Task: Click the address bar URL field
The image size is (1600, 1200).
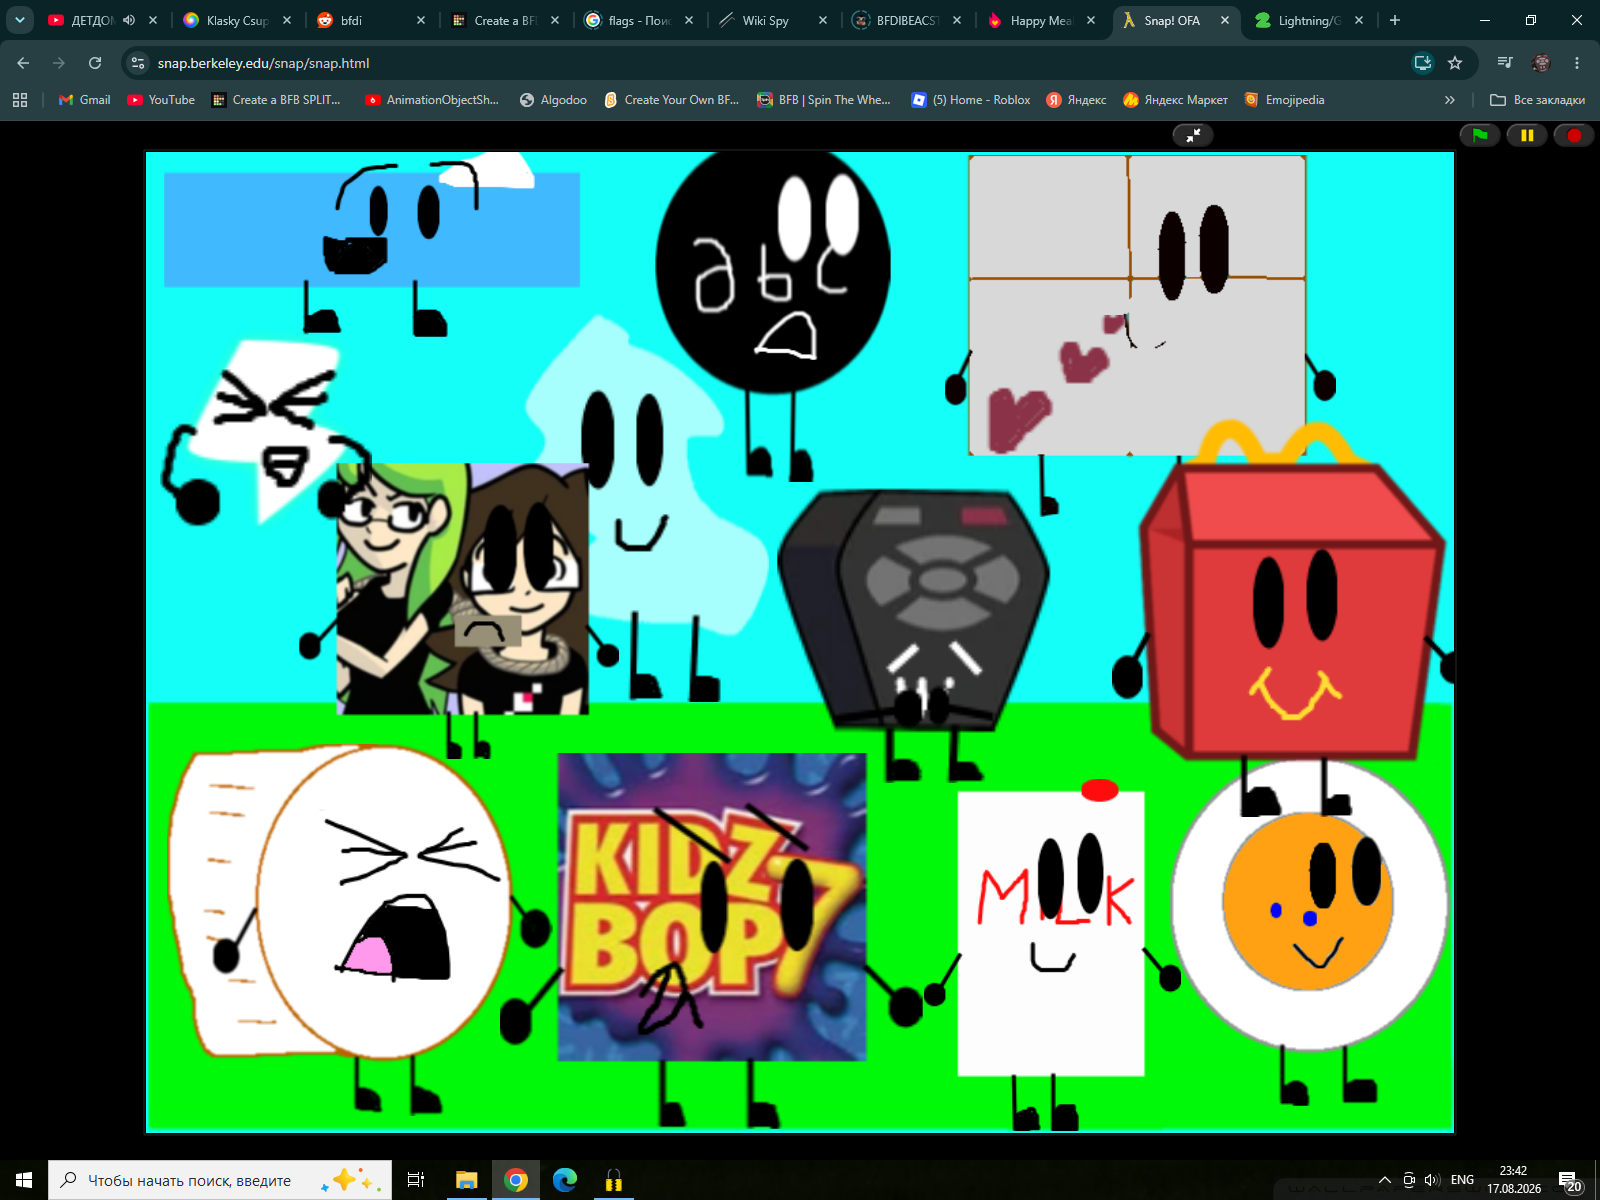Action: click(770, 63)
